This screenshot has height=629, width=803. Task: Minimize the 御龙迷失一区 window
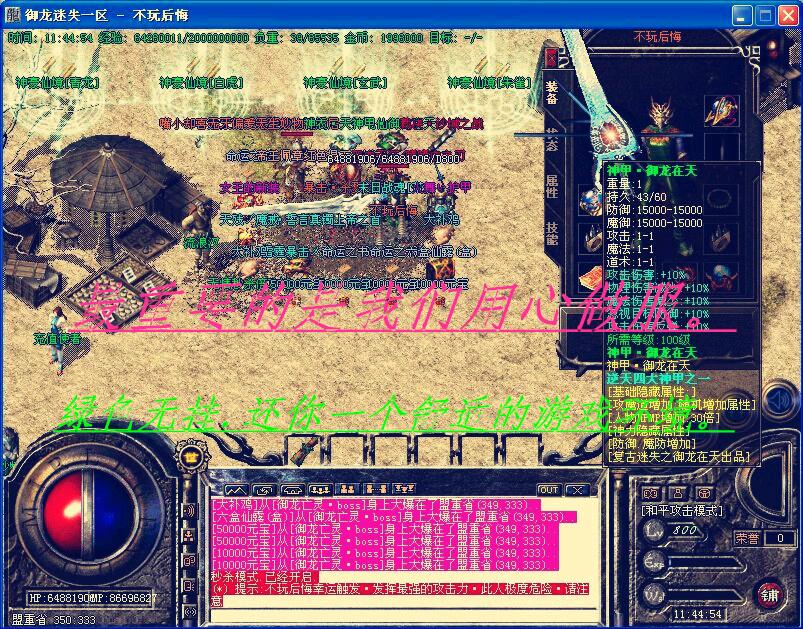(x=742, y=15)
